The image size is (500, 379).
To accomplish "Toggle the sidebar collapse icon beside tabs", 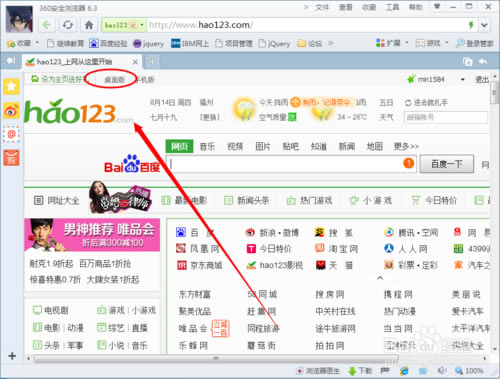I will 11,61.
